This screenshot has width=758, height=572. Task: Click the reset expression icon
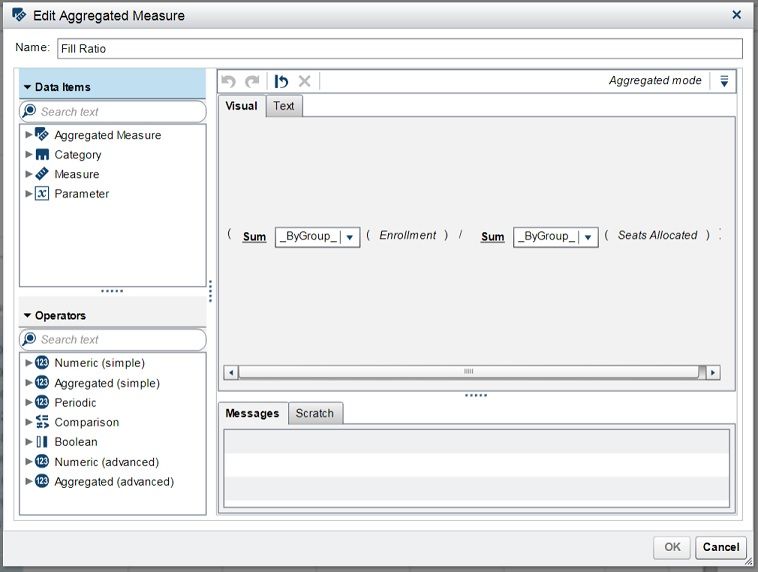[x=282, y=81]
